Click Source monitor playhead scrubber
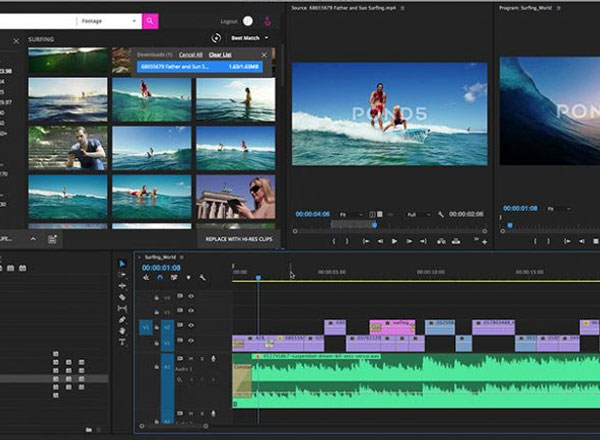This screenshot has width=600, height=440. [x=375, y=225]
